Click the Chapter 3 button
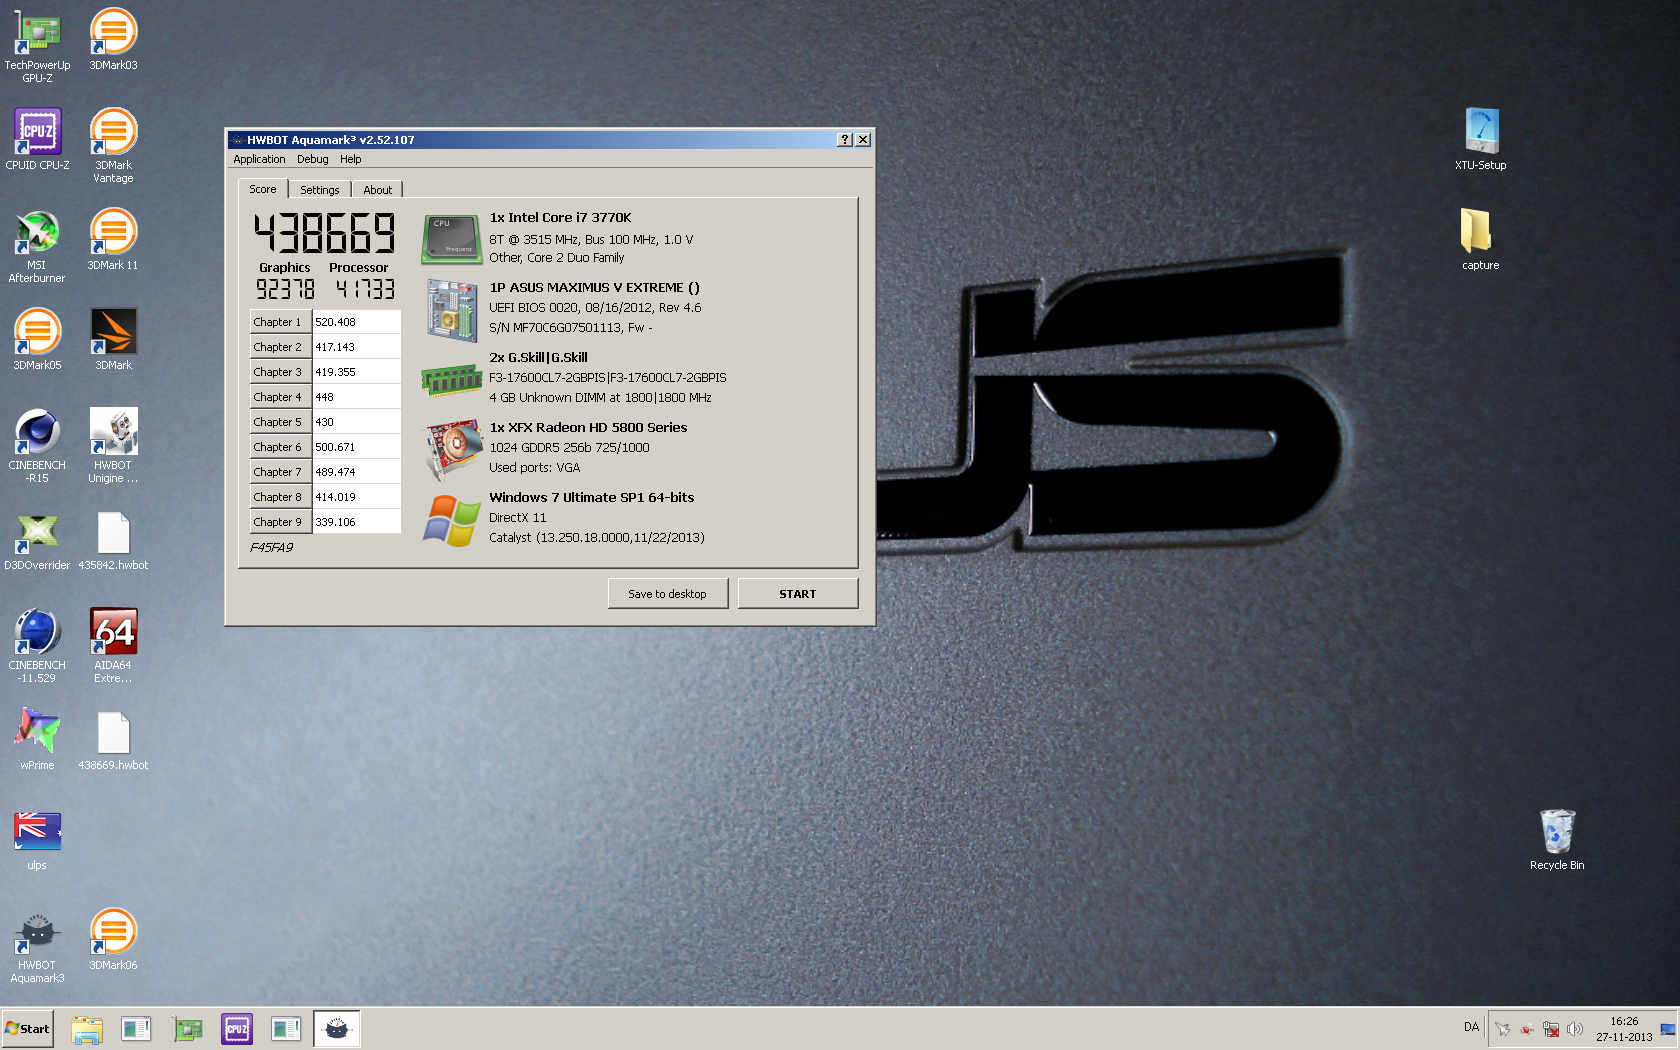1680x1050 pixels. (280, 372)
